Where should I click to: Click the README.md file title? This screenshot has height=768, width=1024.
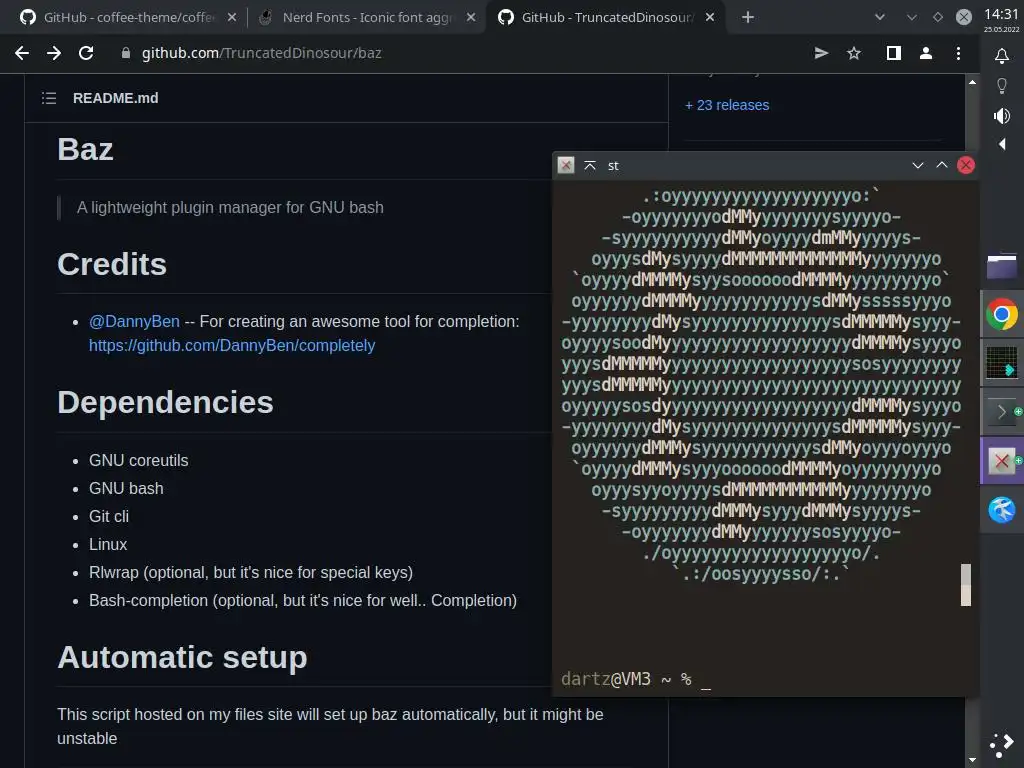(x=116, y=98)
